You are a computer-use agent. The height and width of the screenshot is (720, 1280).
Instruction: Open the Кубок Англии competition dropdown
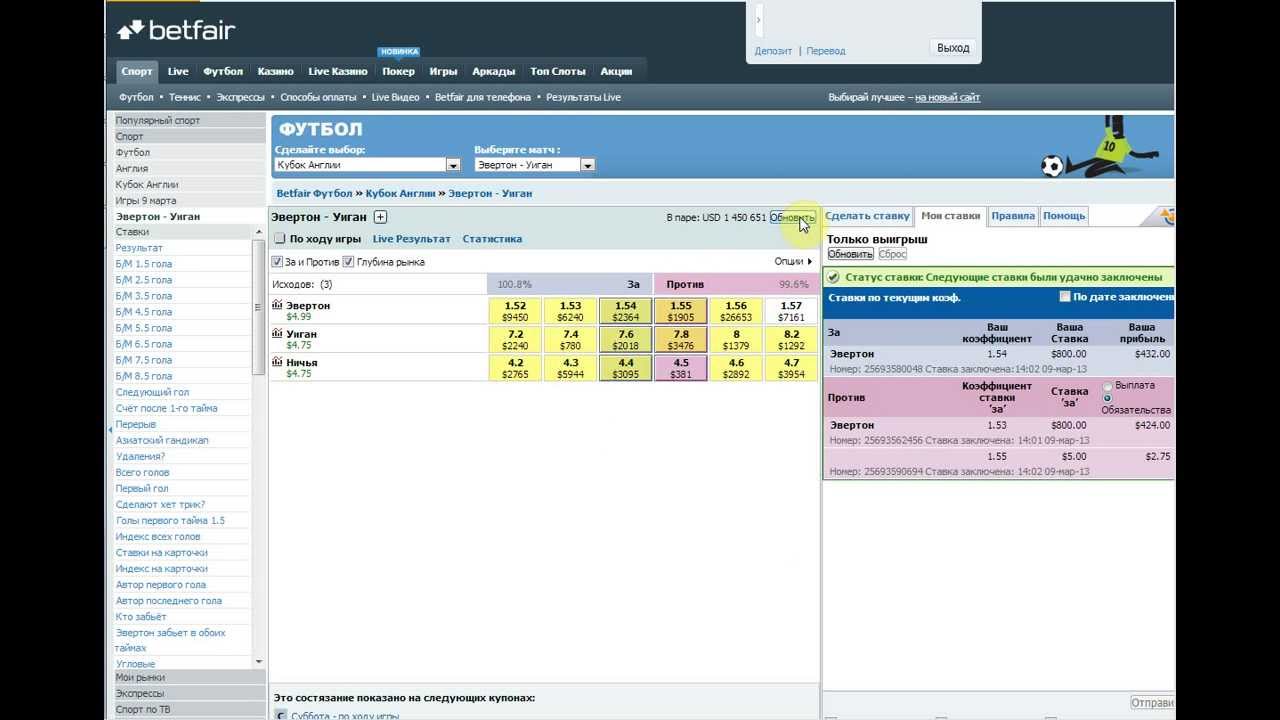point(453,165)
